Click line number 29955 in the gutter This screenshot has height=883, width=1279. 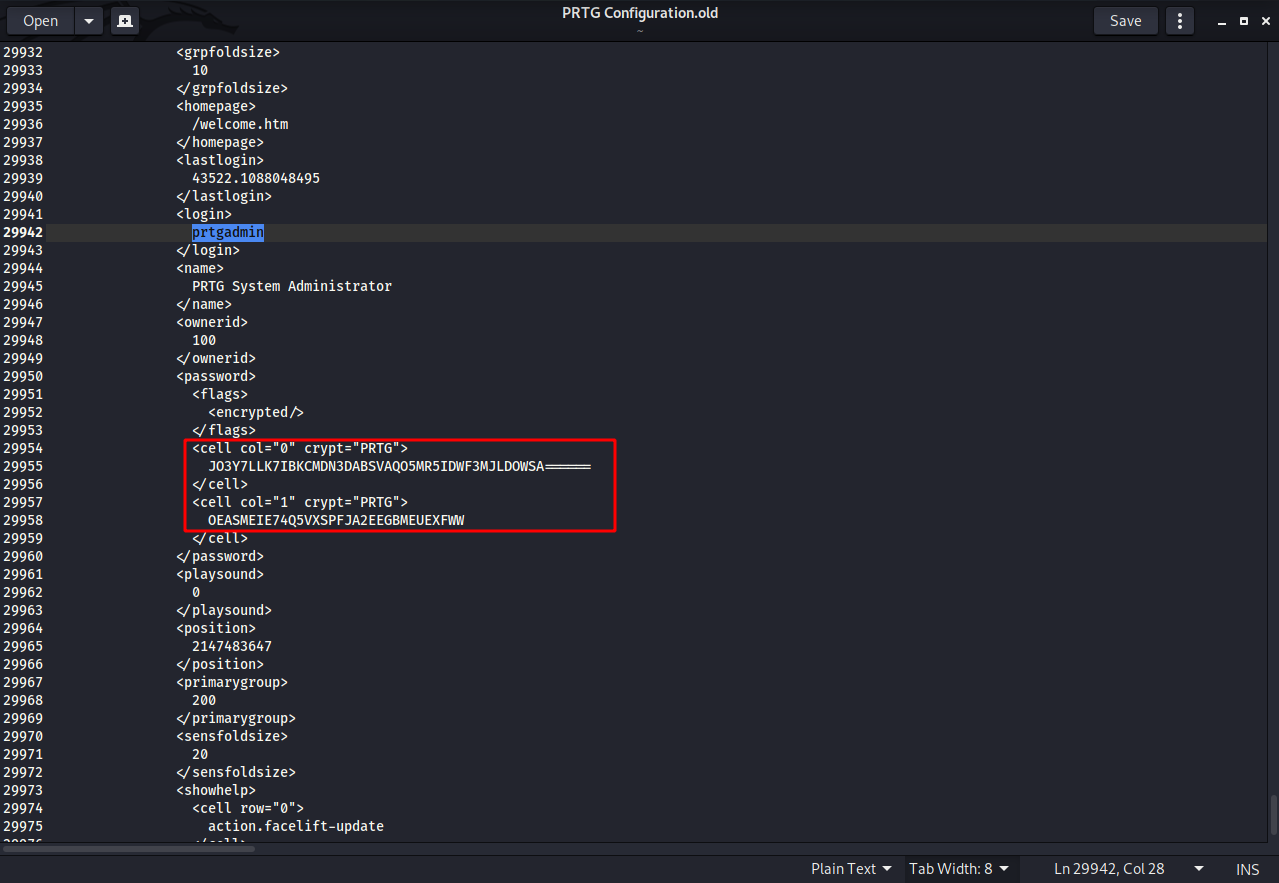tap(23, 466)
